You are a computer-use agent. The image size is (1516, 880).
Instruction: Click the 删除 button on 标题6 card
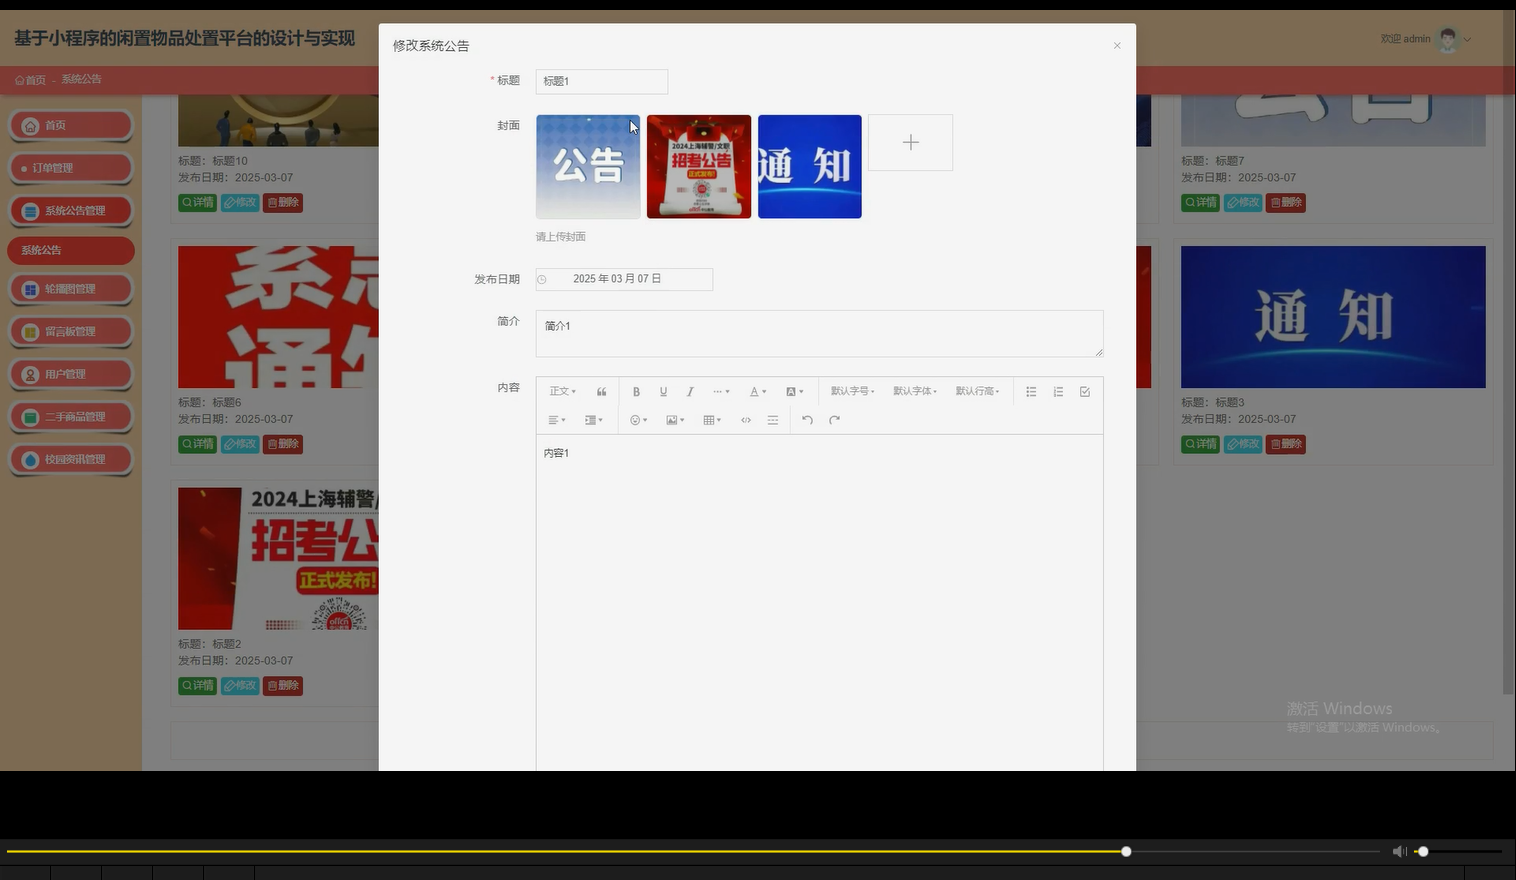coord(283,444)
